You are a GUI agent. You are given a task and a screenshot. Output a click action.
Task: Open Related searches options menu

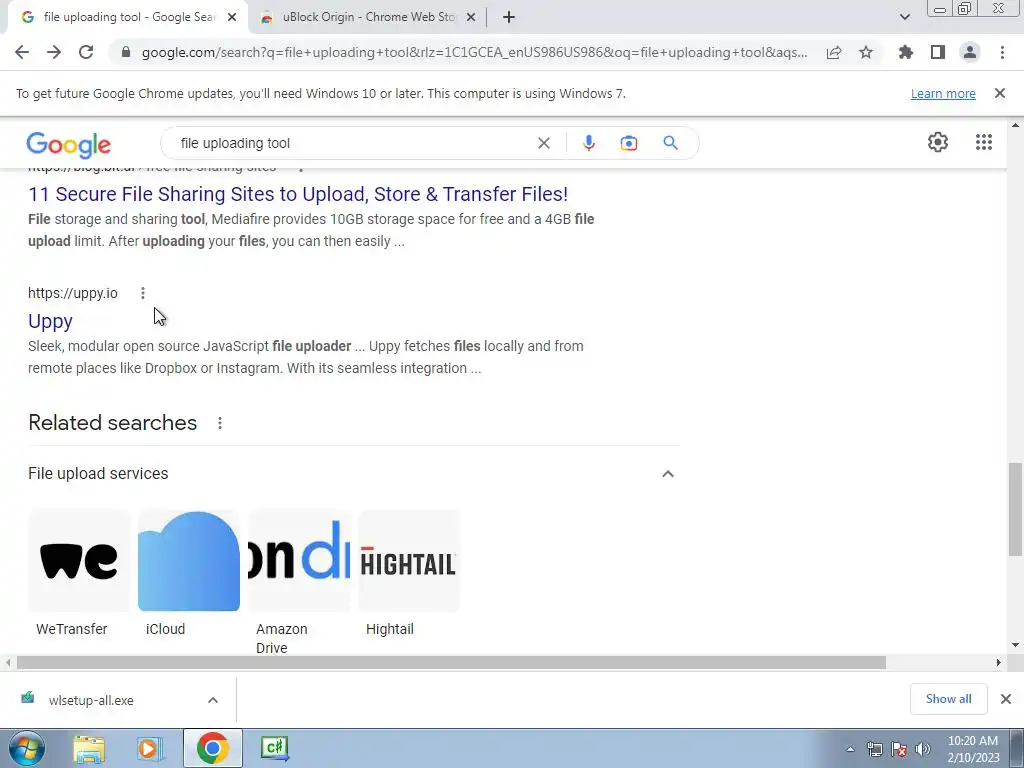(x=220, y=423)
